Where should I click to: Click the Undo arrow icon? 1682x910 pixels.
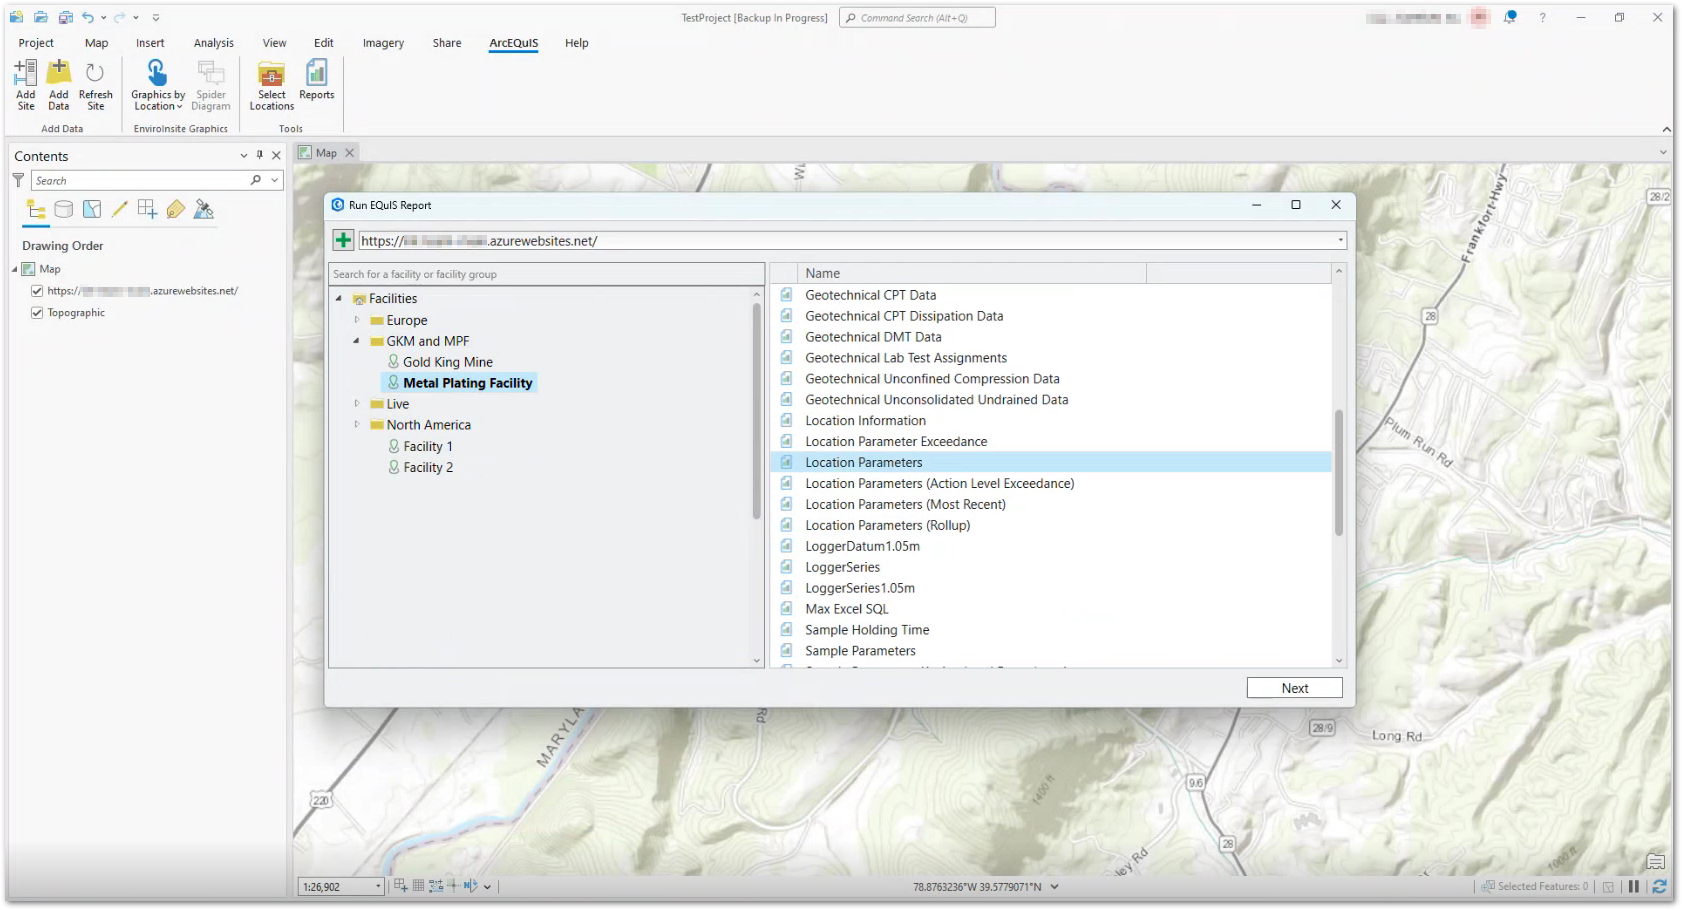88,17
